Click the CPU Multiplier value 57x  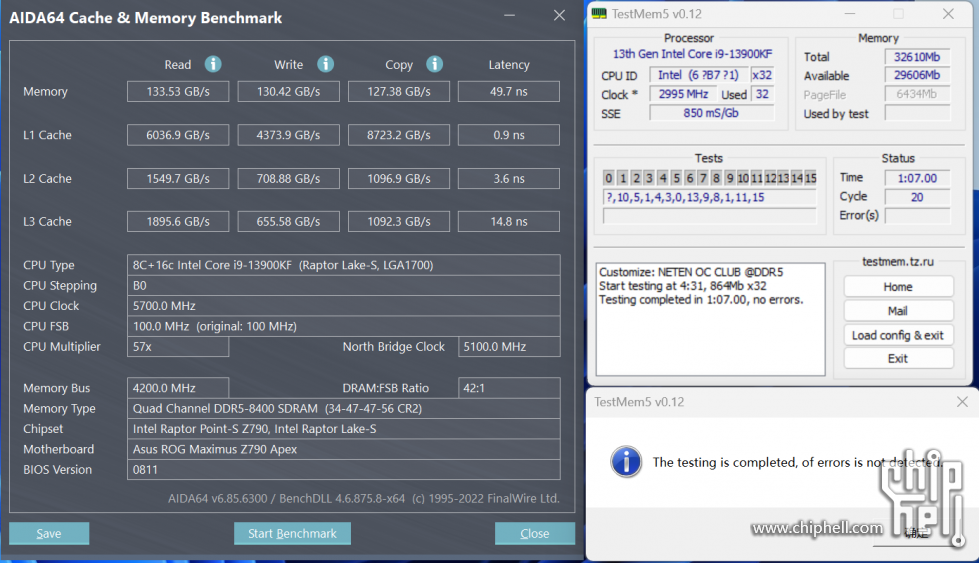click(x=178, y=346)
